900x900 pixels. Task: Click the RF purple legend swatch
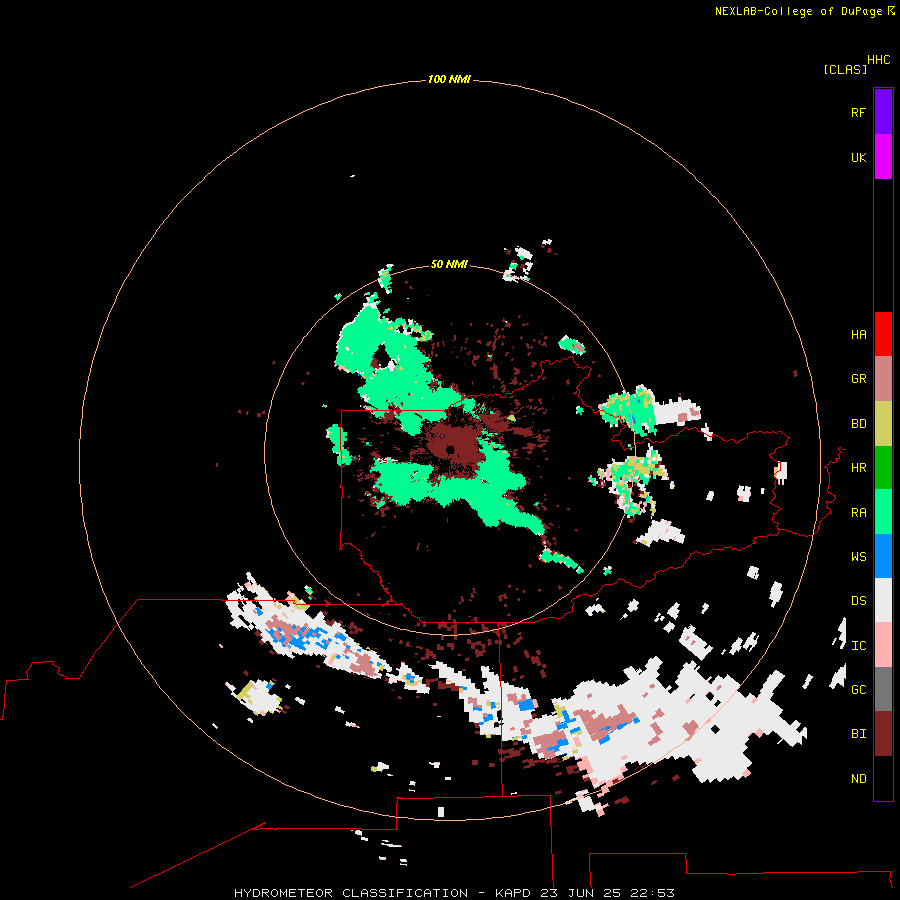(883, 112)
